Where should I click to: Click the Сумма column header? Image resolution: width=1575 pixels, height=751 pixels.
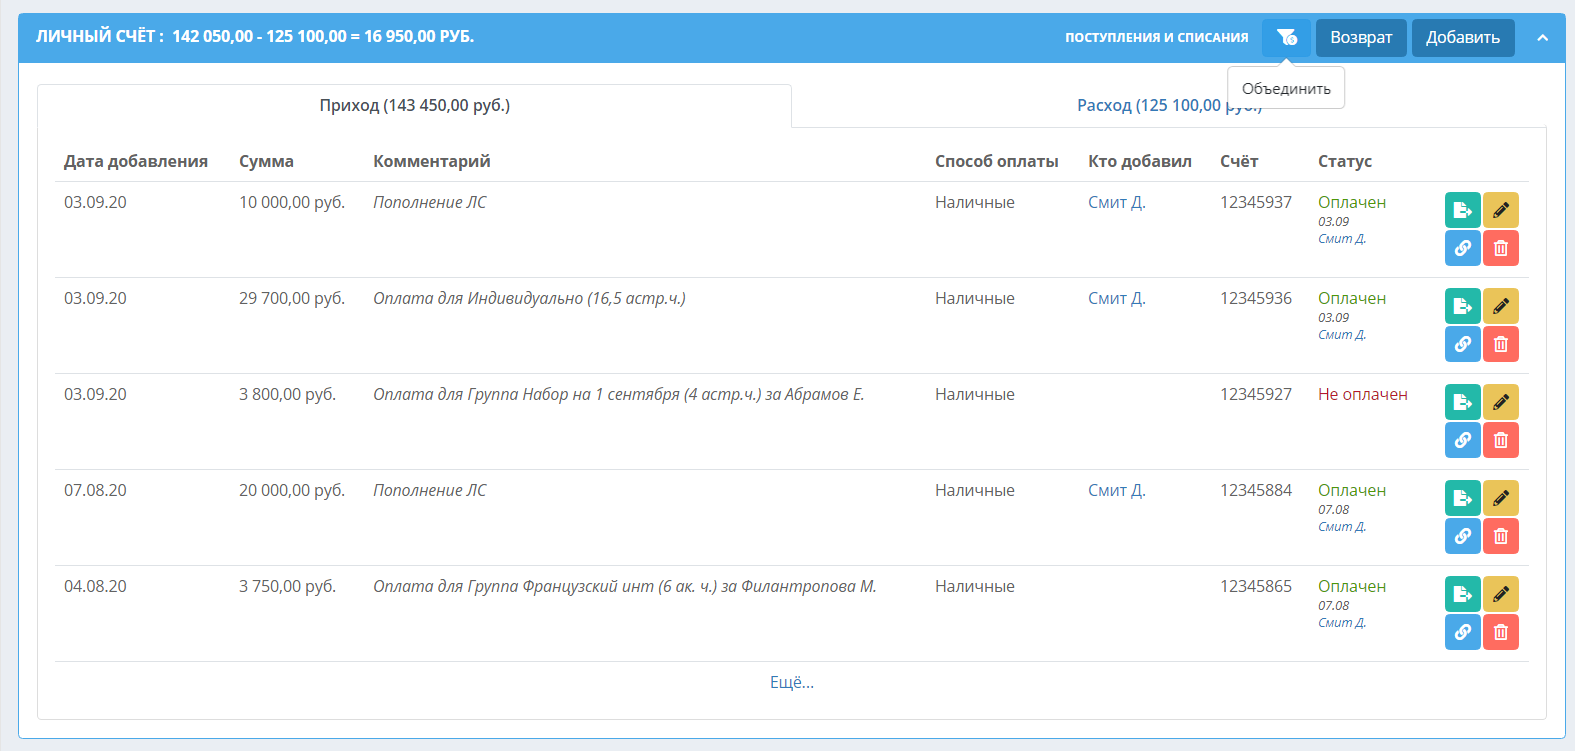(x=266, y=161)
